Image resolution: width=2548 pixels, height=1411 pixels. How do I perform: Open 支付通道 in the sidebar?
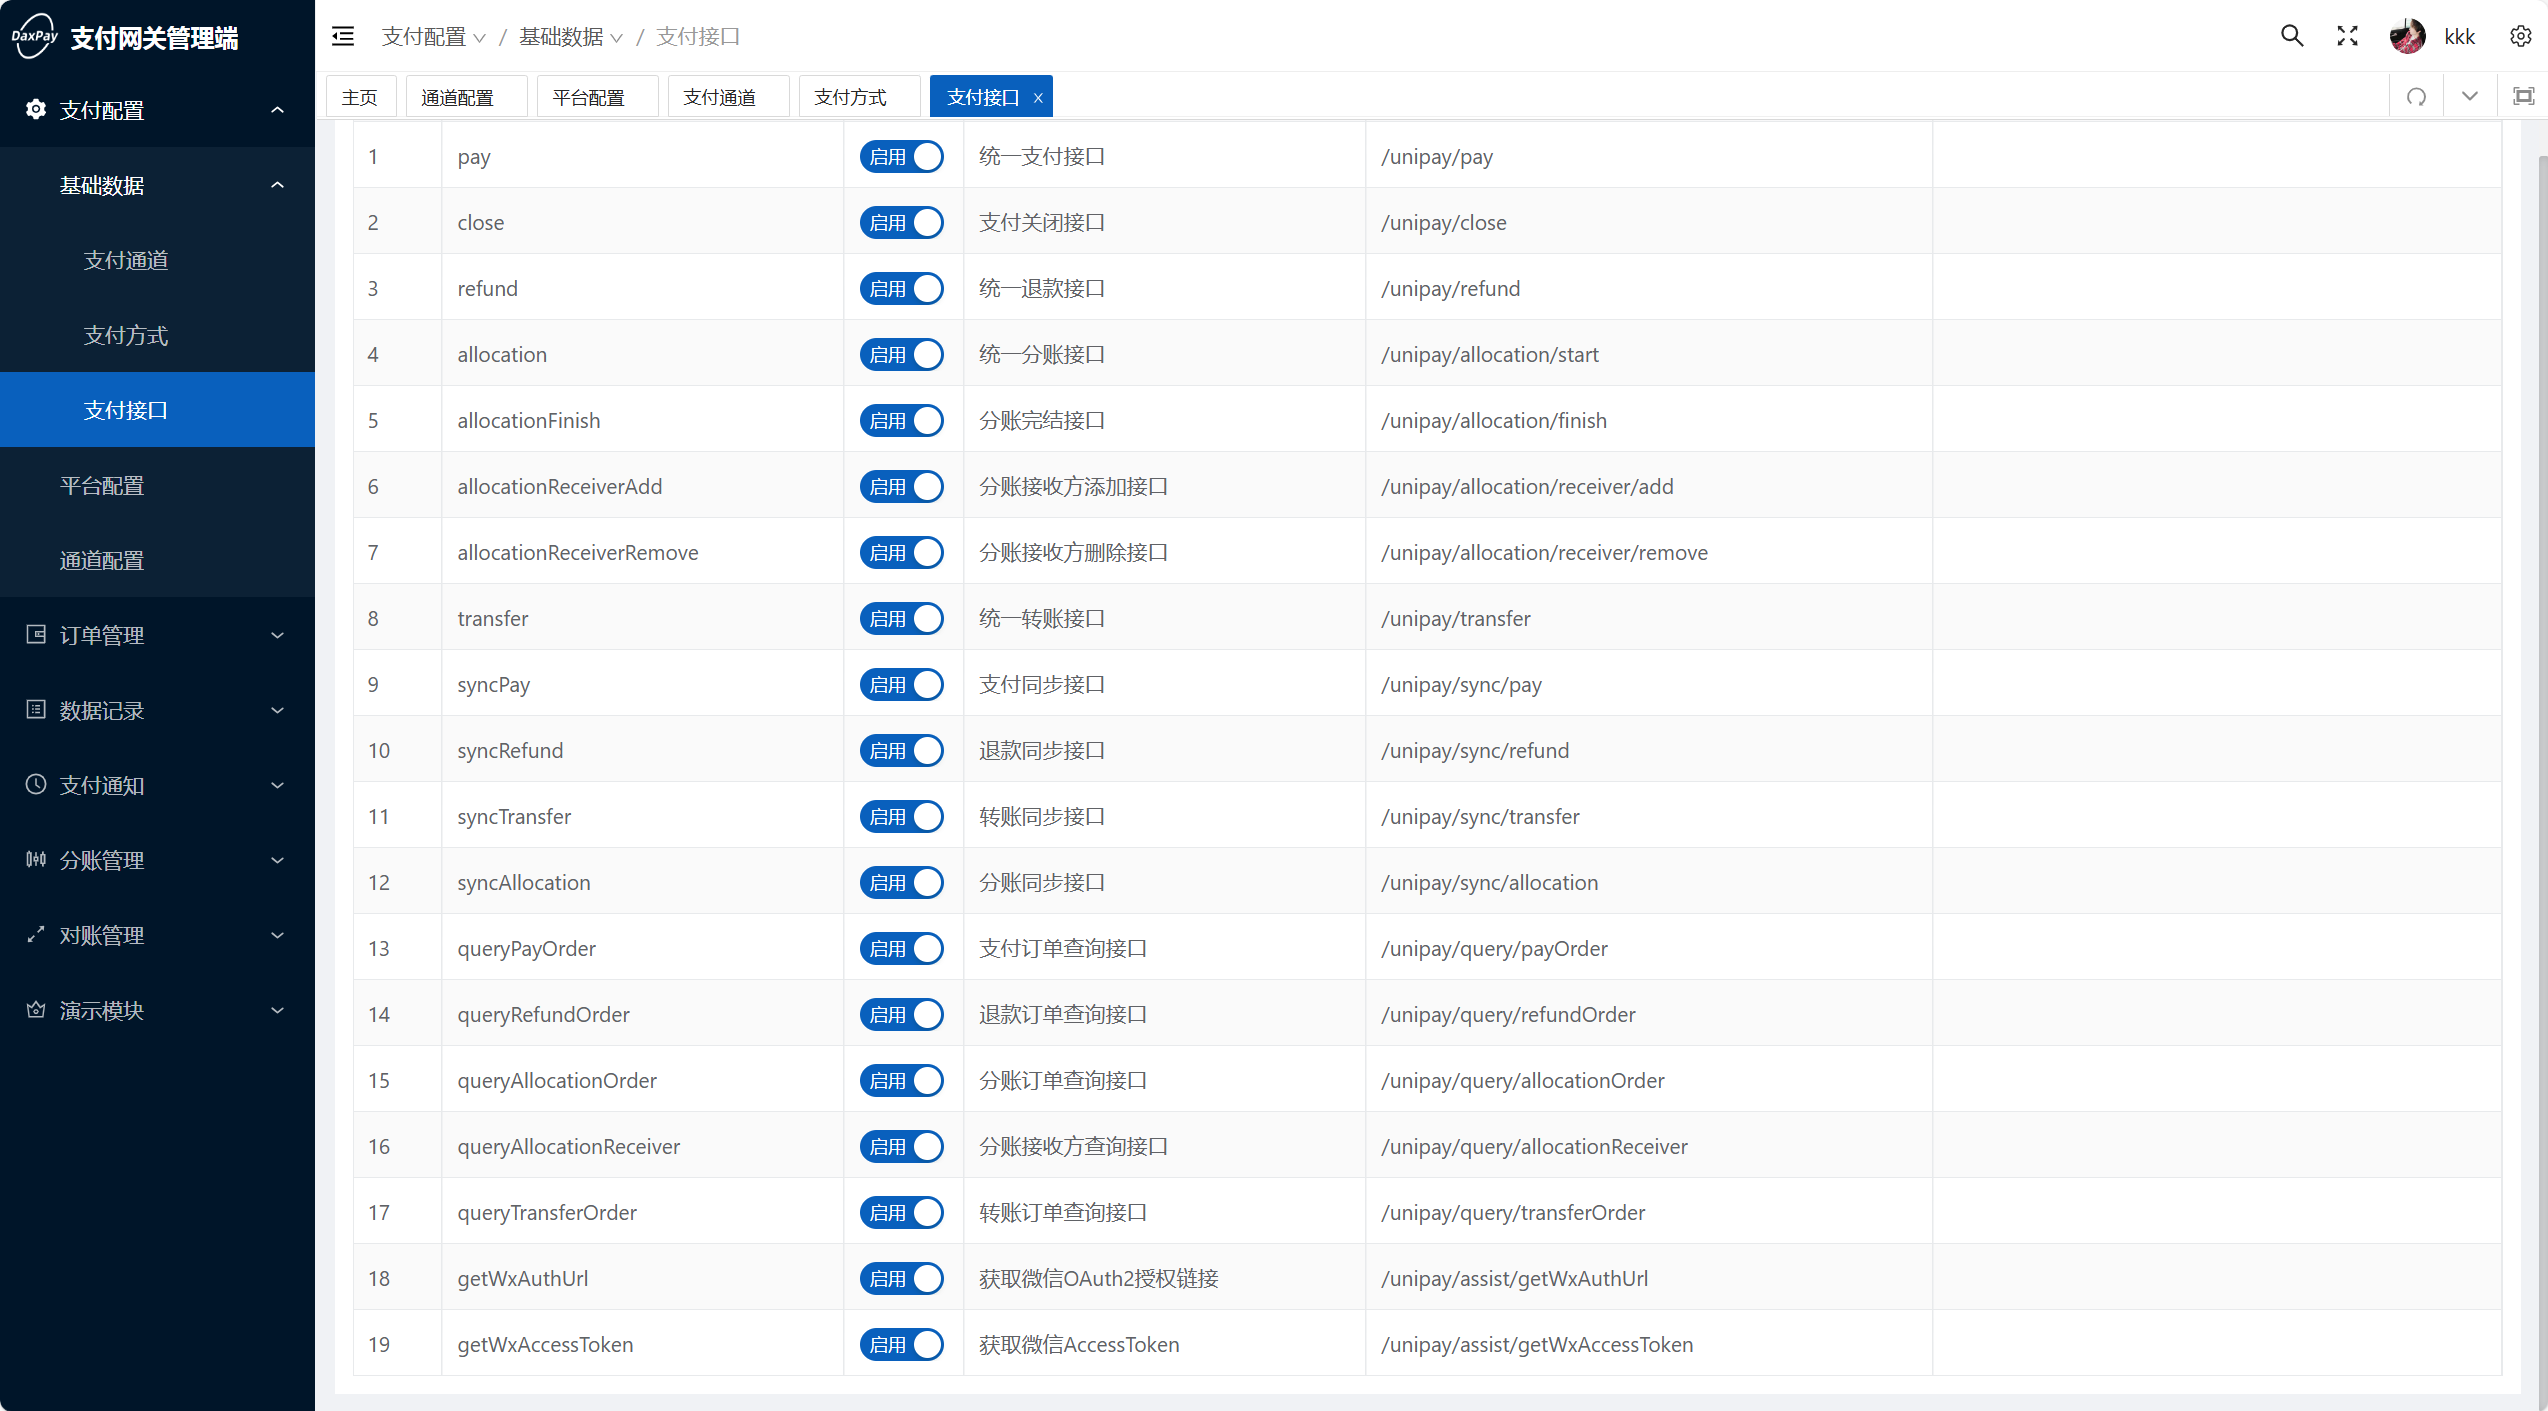coord(158,260)
